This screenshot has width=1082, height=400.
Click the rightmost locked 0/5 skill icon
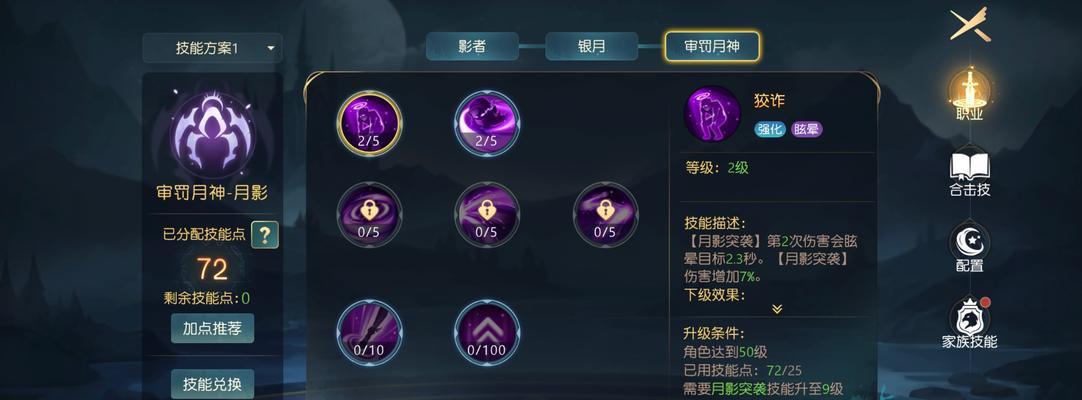(605, 214)
